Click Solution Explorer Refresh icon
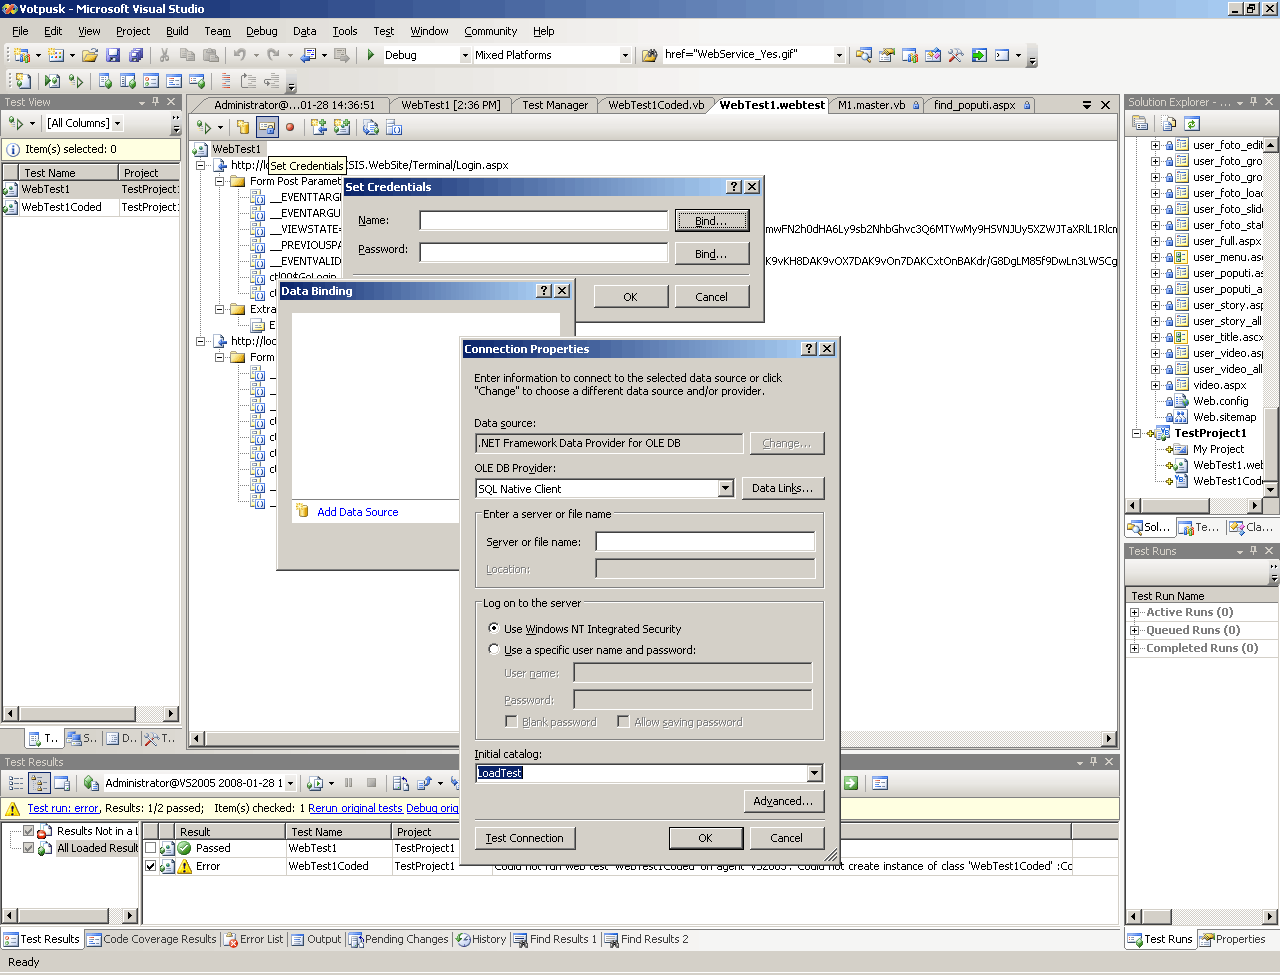 pyautogui.click(x=1191, y=123)
